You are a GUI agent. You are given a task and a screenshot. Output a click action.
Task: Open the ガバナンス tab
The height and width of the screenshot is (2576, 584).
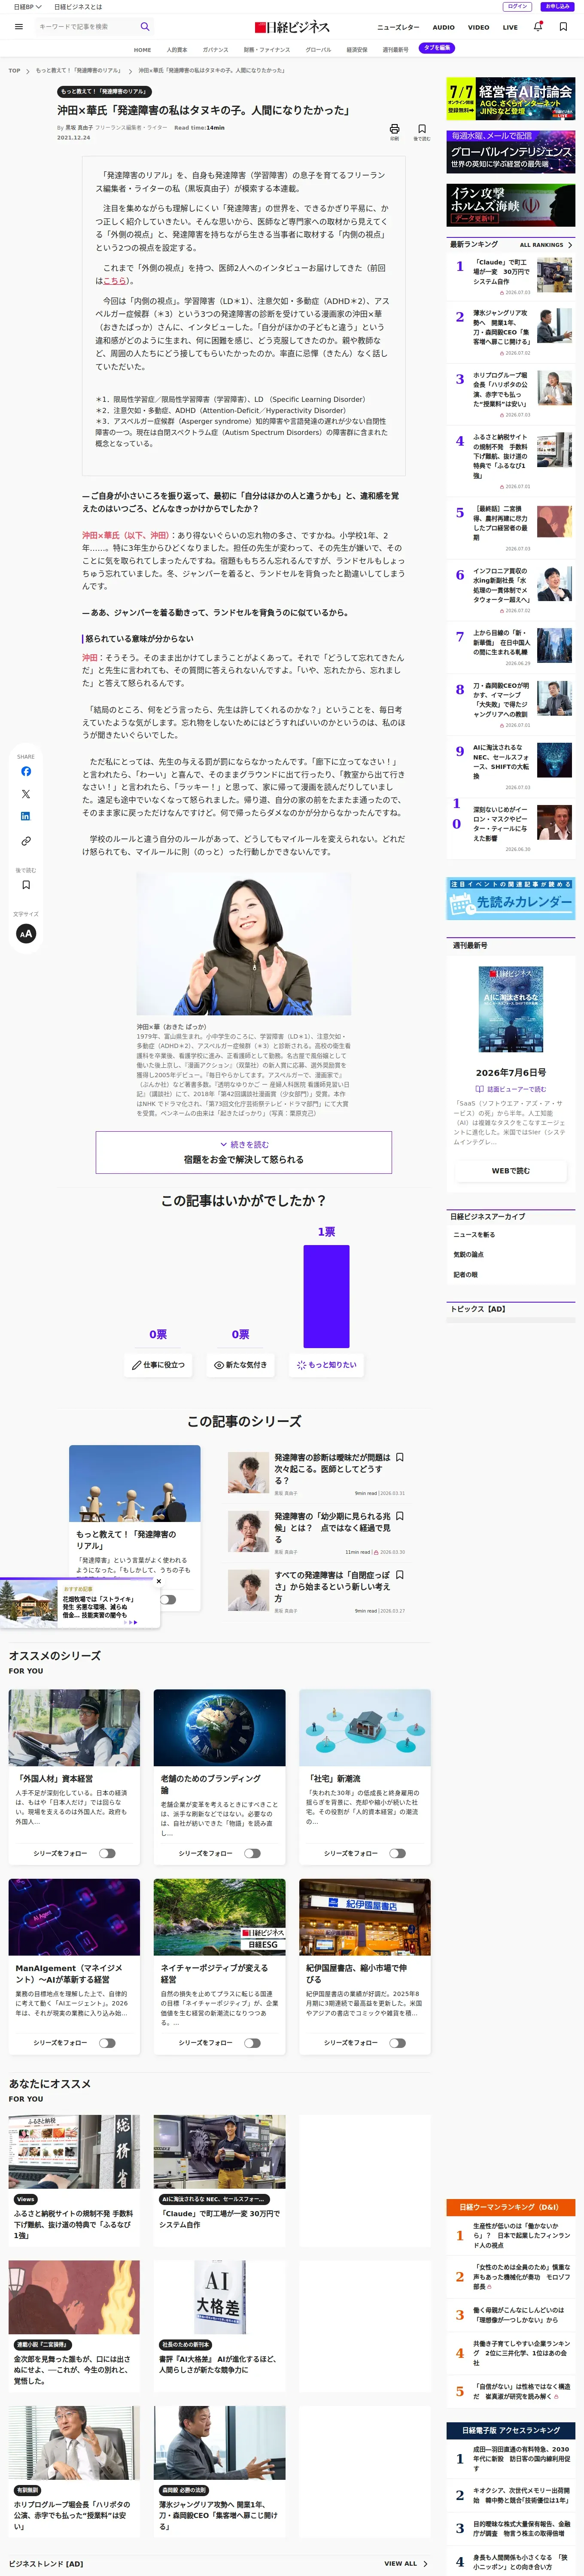pyautogui.click(x=215, y=49)
